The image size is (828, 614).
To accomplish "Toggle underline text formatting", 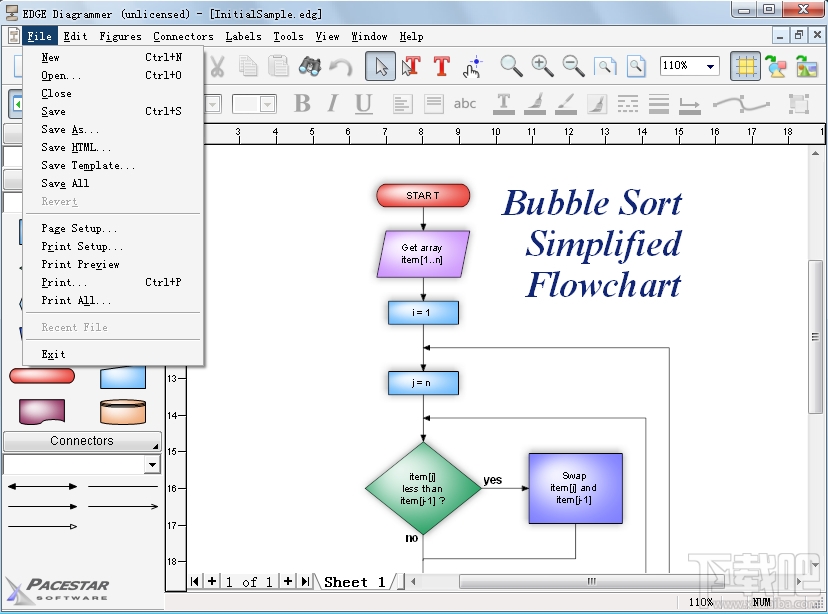I will 361,103.
